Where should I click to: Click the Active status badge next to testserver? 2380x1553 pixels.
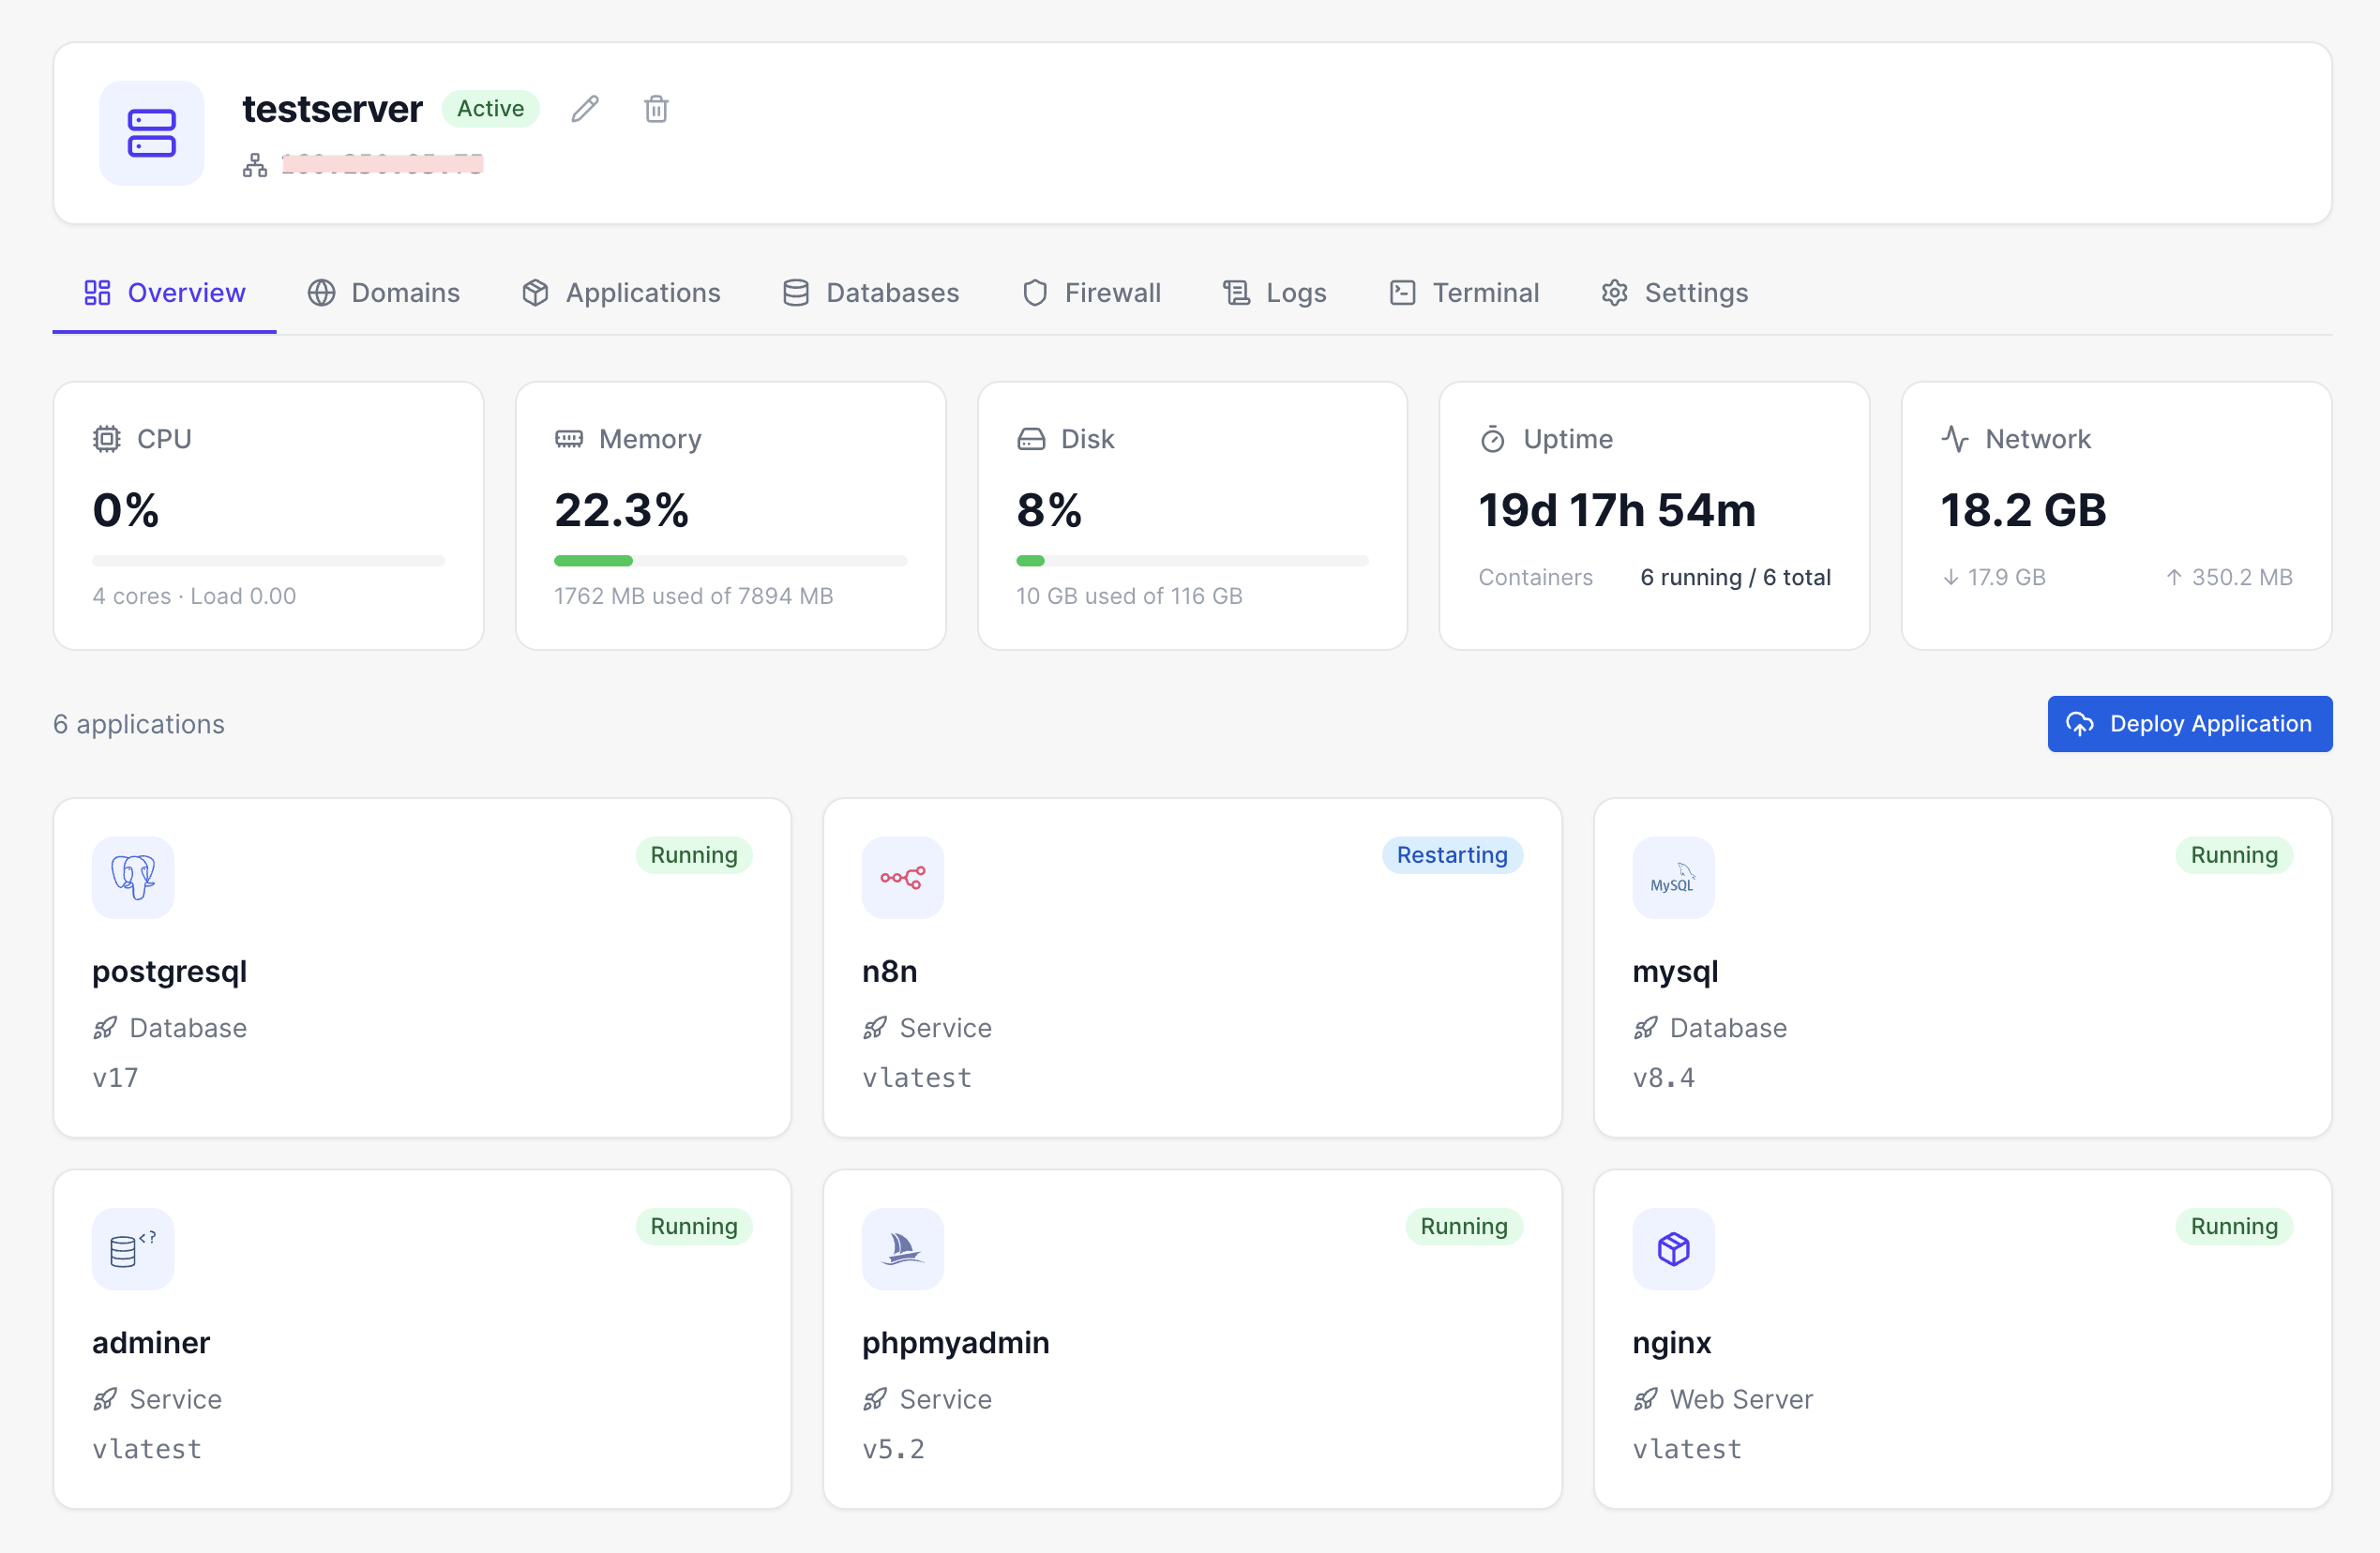[x=490, y=108]
